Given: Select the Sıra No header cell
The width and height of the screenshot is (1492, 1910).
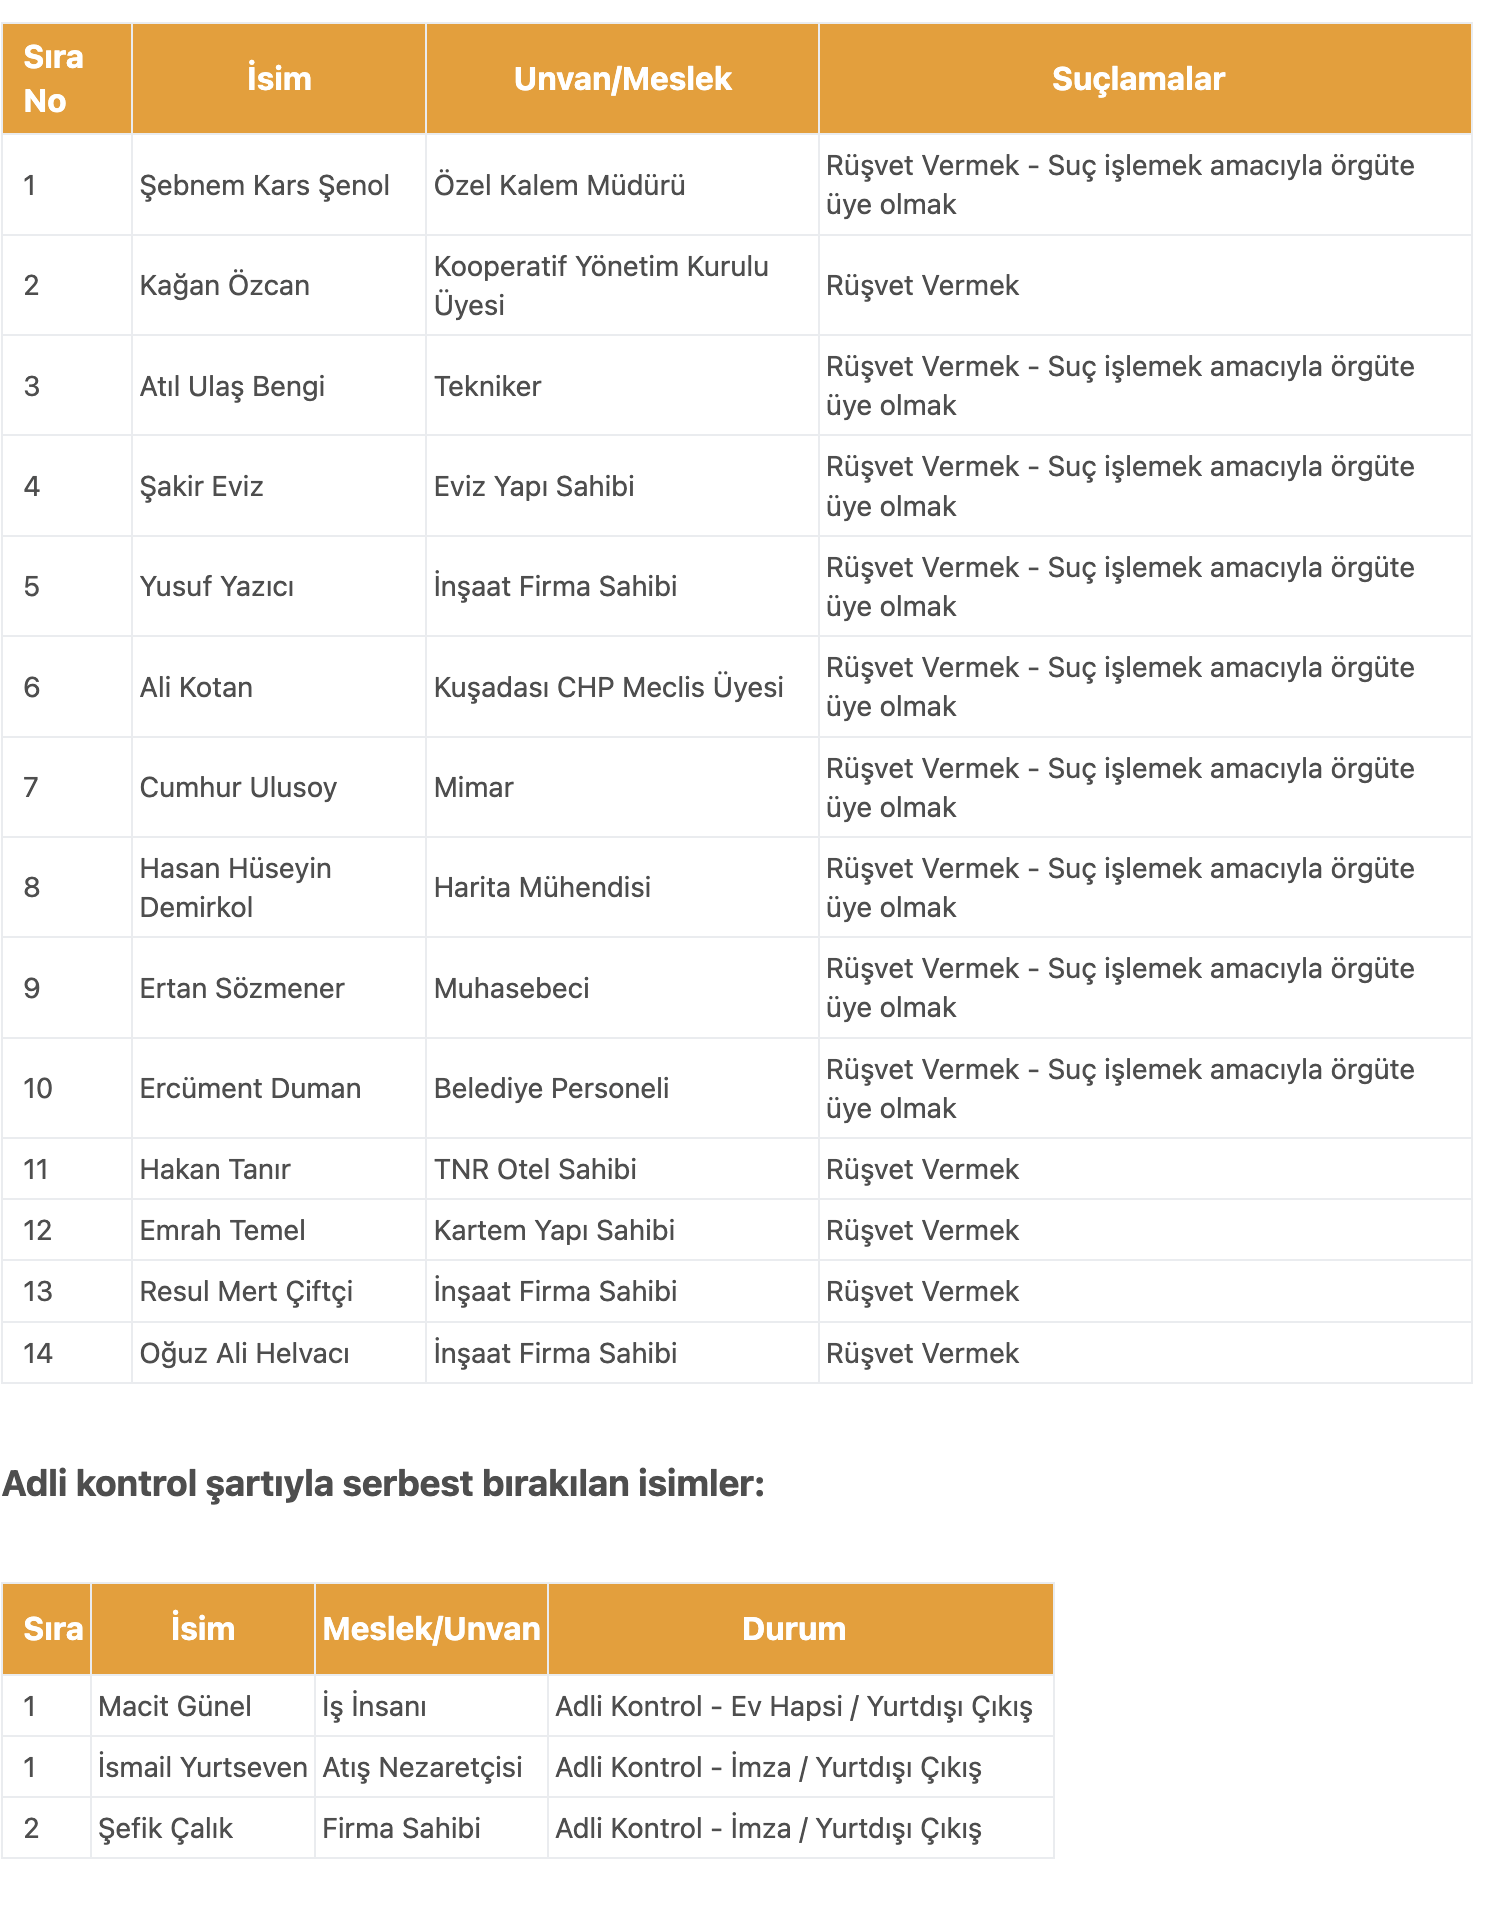Looking at the screenshot, I should coord(66,79).
